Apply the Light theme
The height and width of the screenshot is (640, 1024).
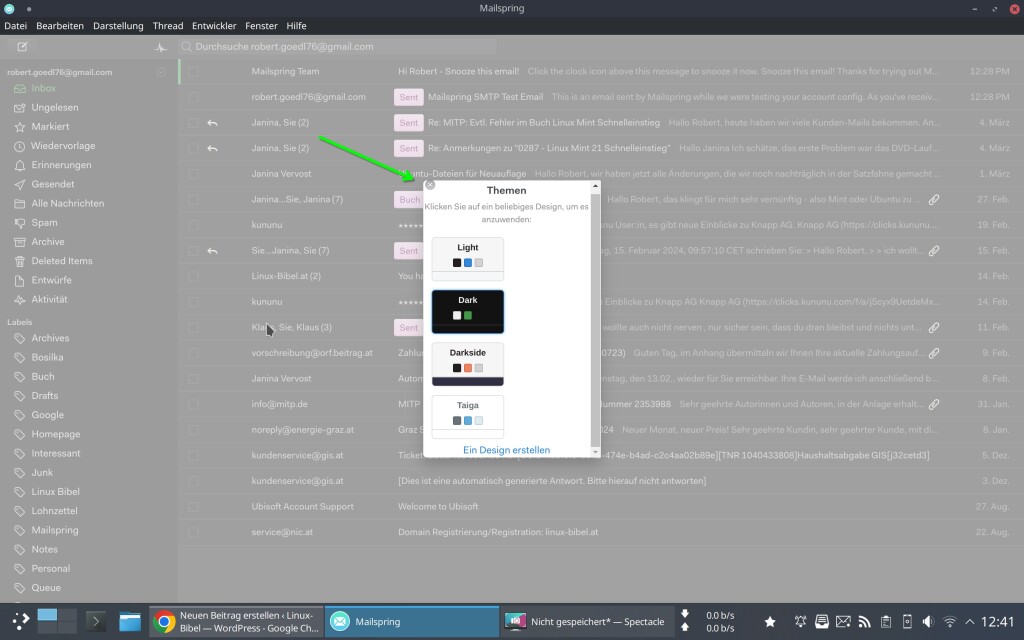coord(468,259)
